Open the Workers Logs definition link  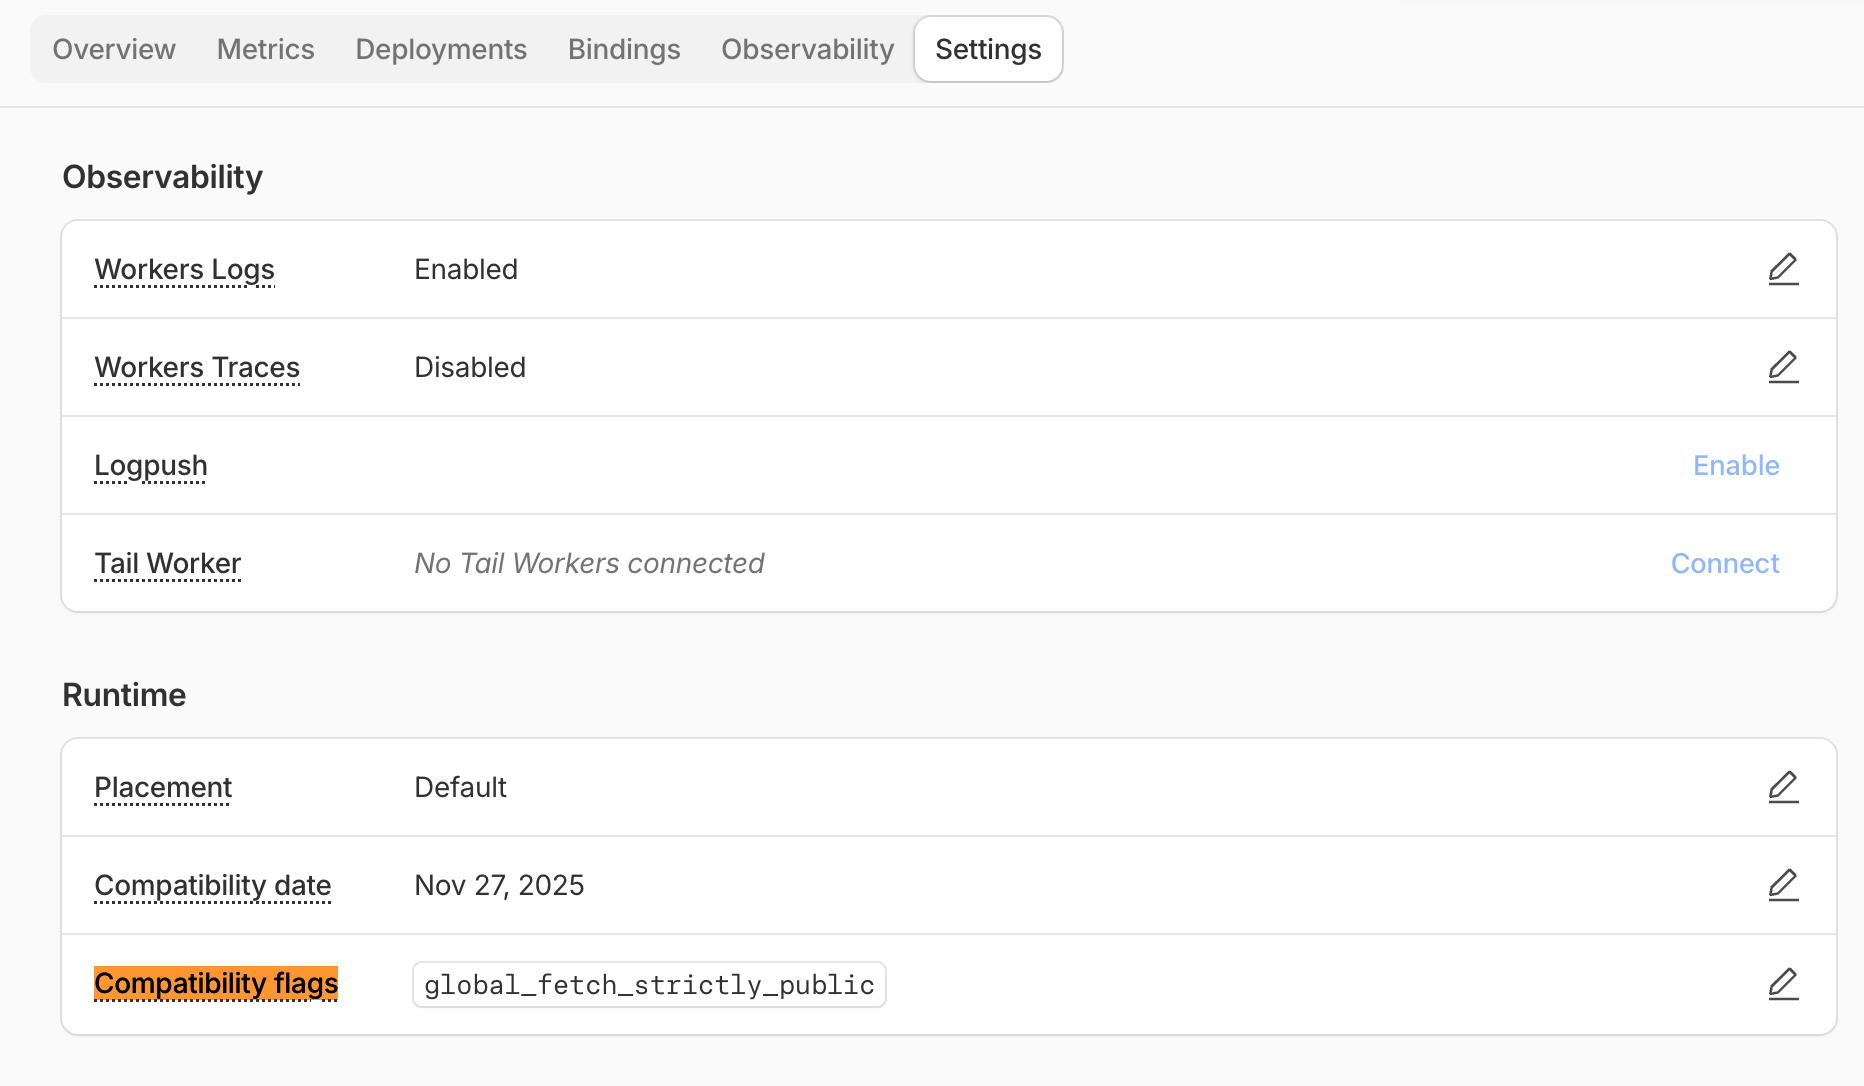coord(184,269)
